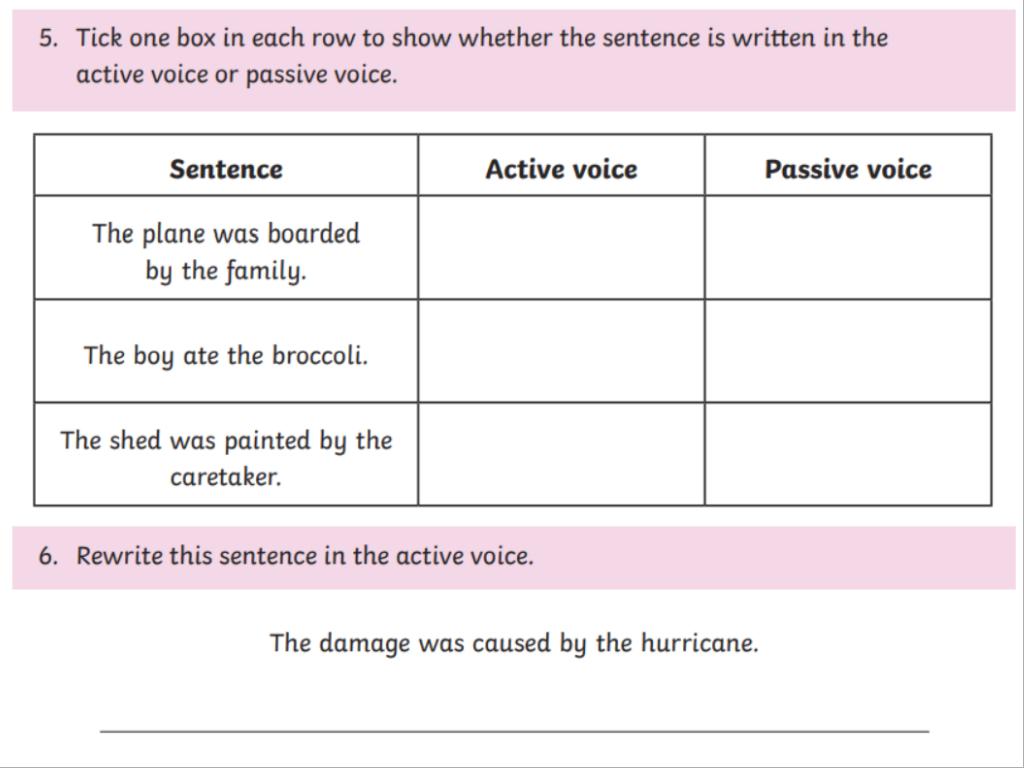Click the sentence "The damage was caused by the hurricane"
Image resolution: width=1024 pixels, height=768 pixels.
(514, 643)
